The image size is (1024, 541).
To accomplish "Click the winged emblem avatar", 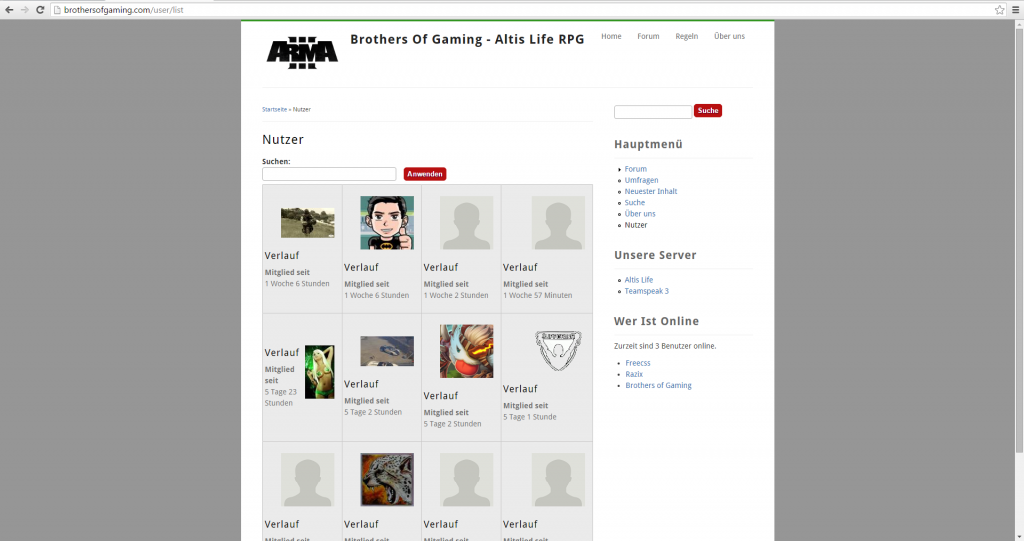I will (x=558, y=350).
